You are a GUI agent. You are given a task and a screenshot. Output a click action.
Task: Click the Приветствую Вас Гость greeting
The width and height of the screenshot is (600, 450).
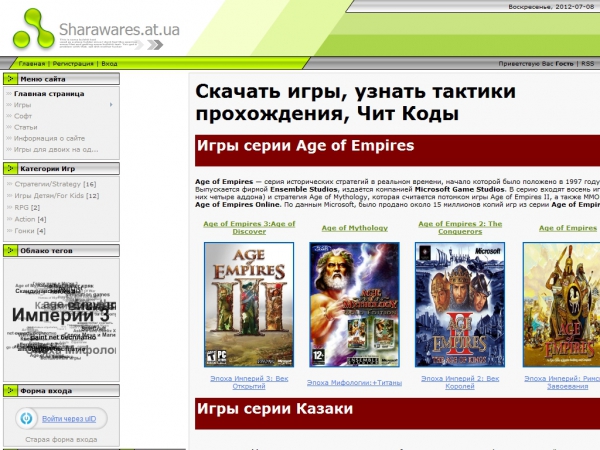click(x=536, y=64)
